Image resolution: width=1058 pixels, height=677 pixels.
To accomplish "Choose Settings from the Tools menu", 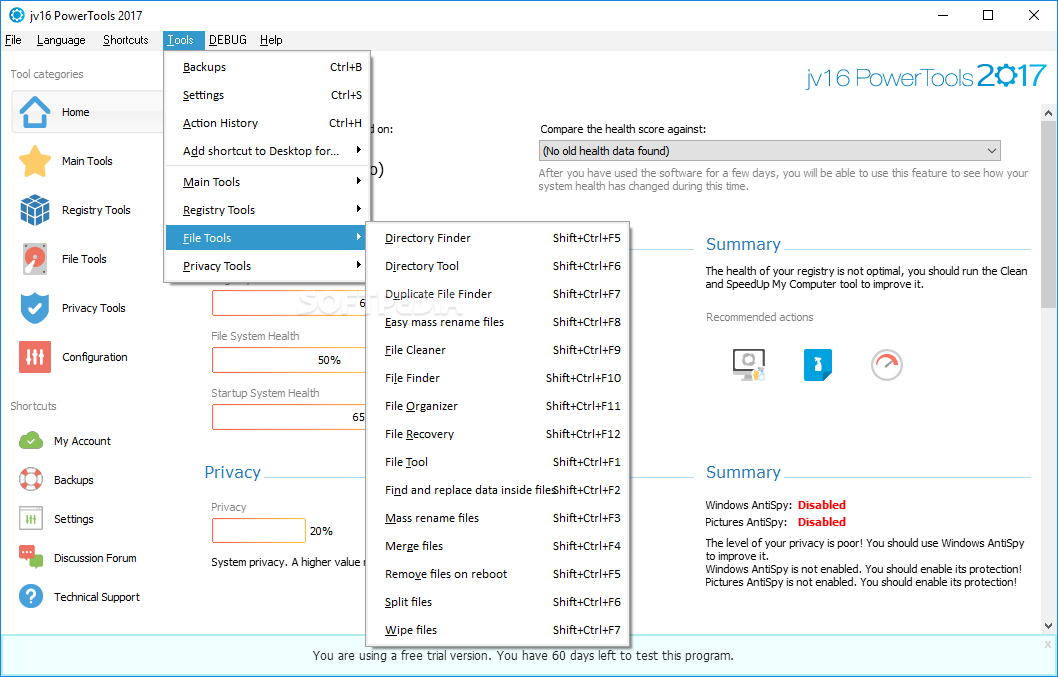I will point(269,95).
